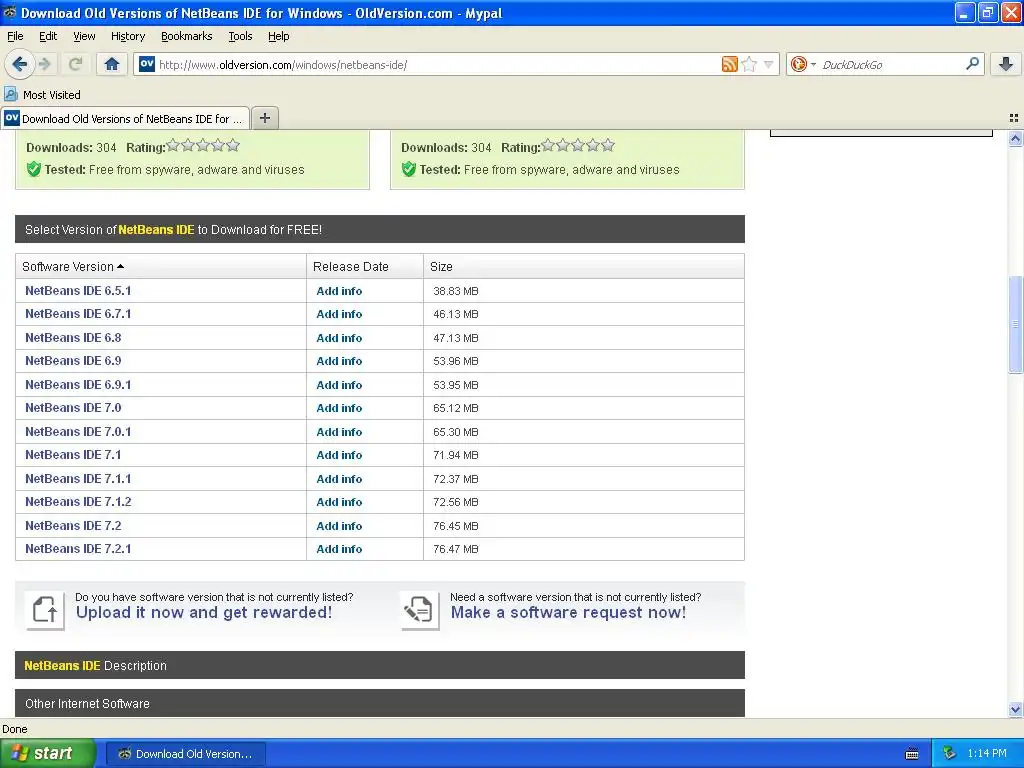Open the Edit menu

point(48,36)
